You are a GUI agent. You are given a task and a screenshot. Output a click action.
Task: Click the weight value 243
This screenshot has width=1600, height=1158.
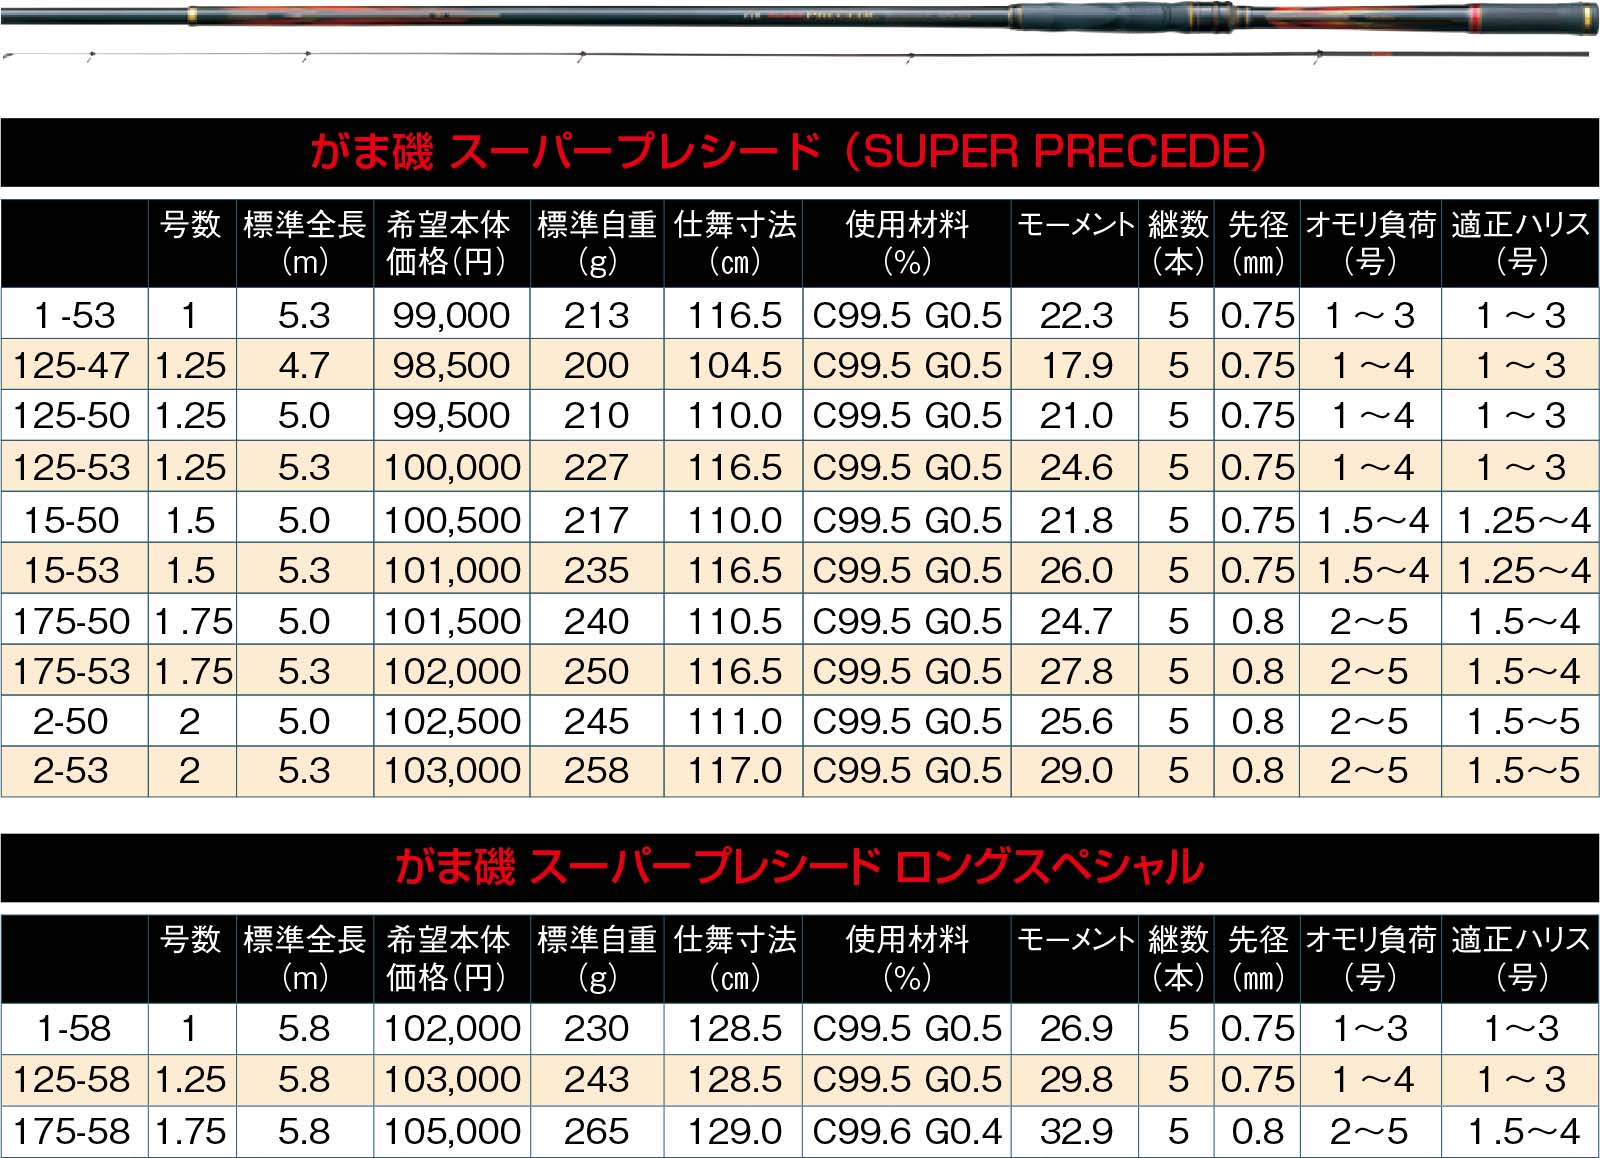597,1079
